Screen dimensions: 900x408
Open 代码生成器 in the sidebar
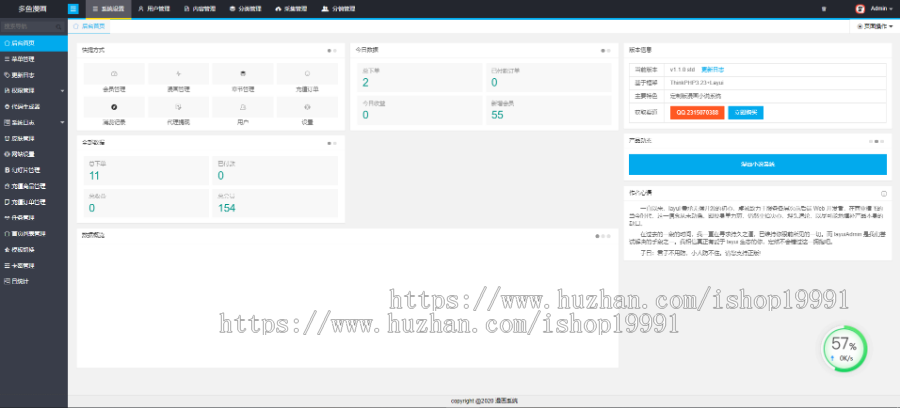pyautogui.click(x=34, y=107)
